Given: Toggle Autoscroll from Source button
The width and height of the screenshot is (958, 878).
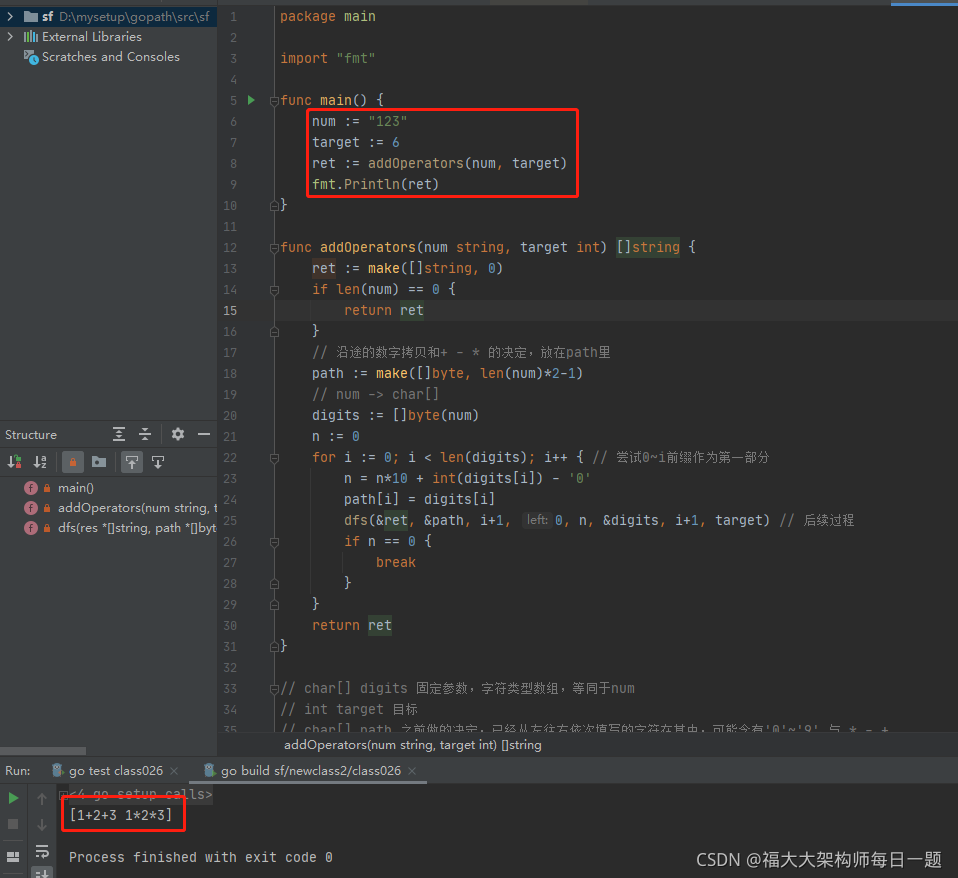Looking at the screenshot, I should tap(158, 462).
